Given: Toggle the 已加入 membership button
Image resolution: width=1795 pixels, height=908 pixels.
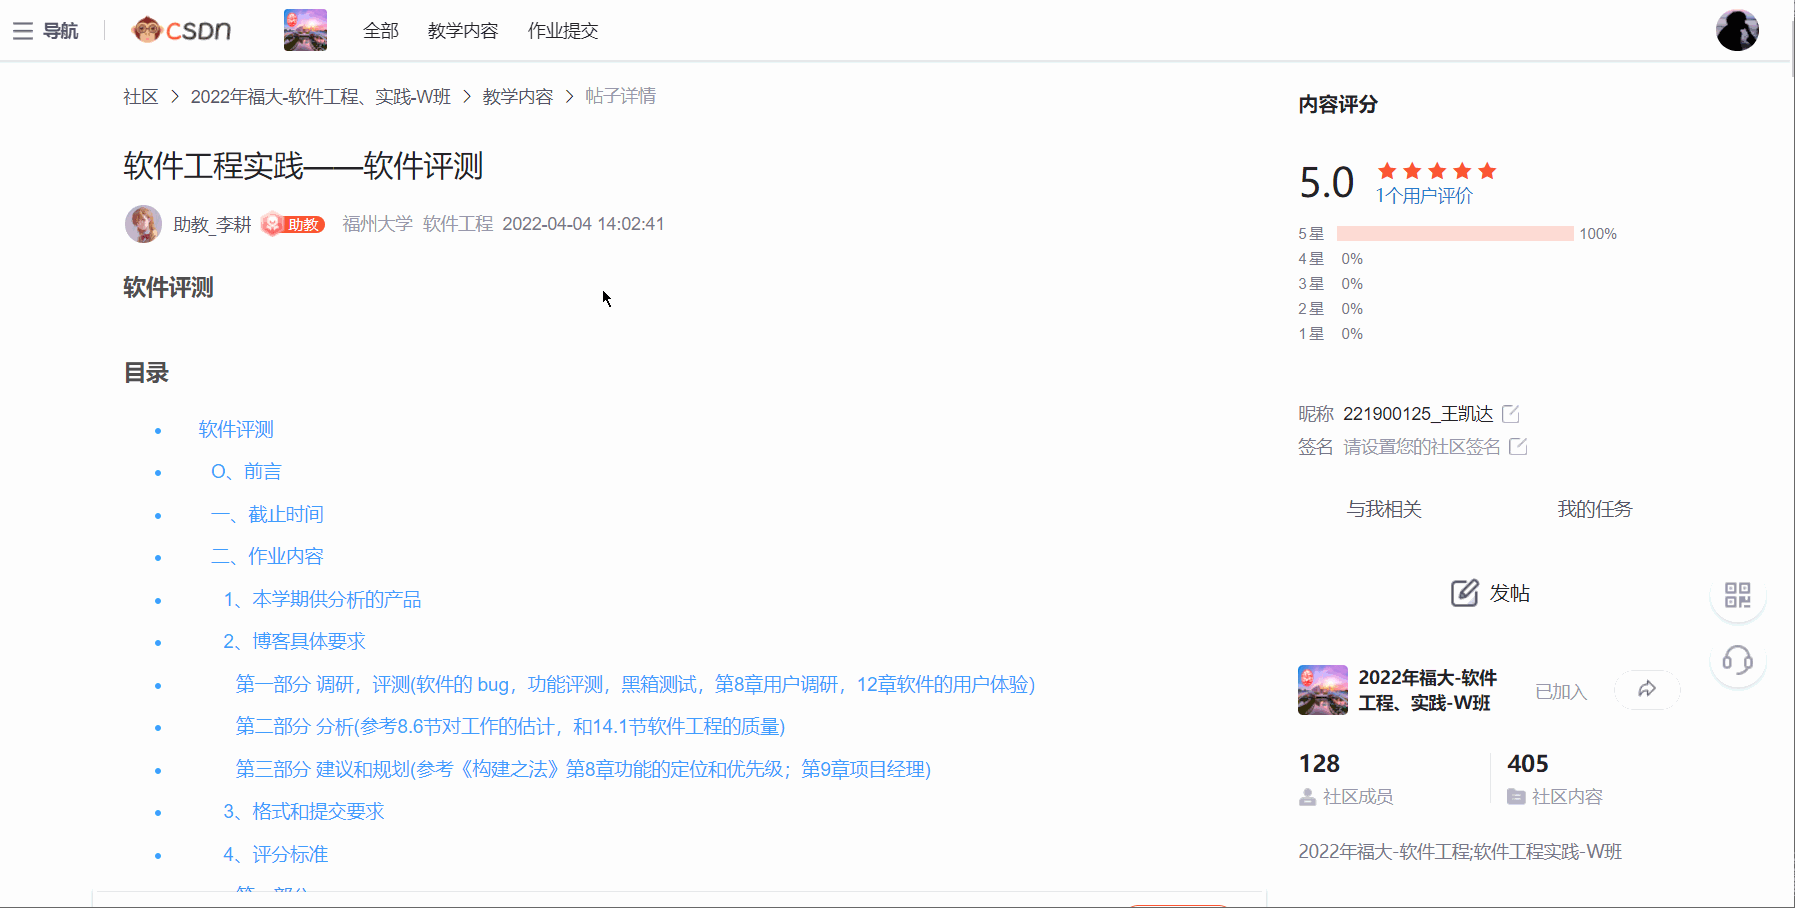Looking at the screenshot, I should point(1560,690).
